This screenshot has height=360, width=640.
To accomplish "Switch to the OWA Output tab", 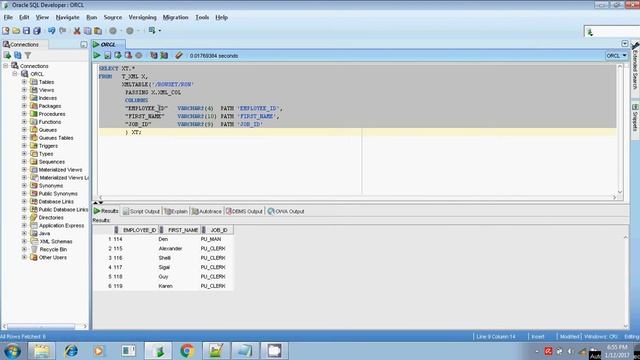I will pos(286,211).
